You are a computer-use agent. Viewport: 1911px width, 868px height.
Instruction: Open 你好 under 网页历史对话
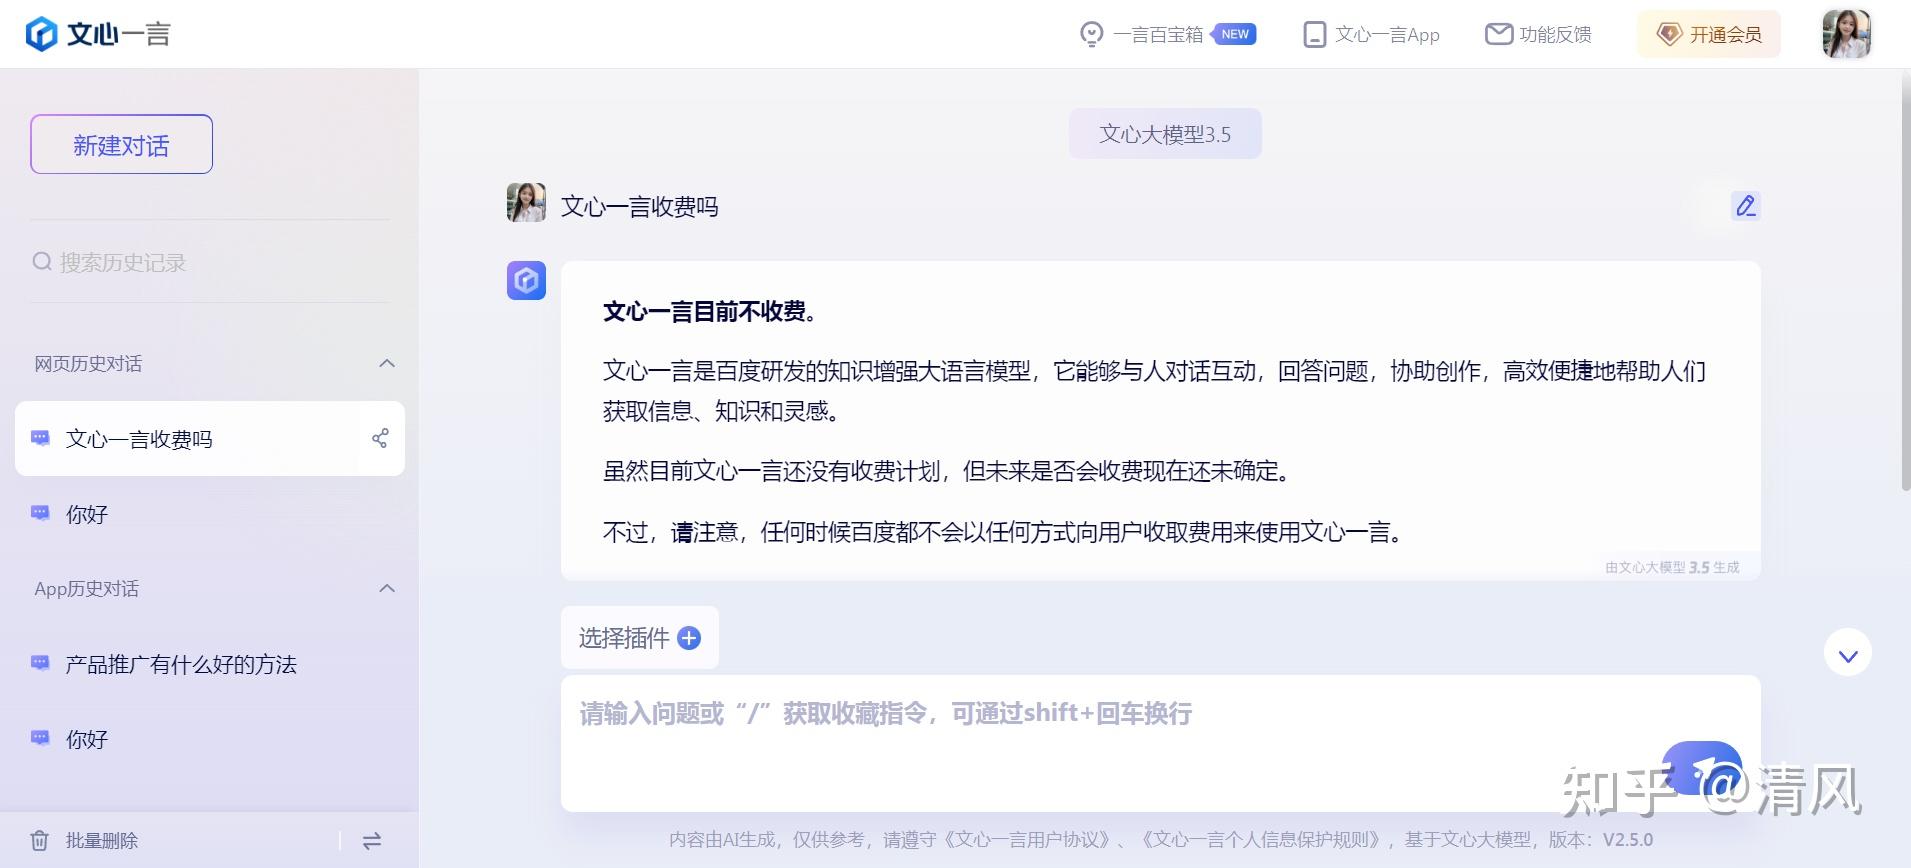(210, 514)
